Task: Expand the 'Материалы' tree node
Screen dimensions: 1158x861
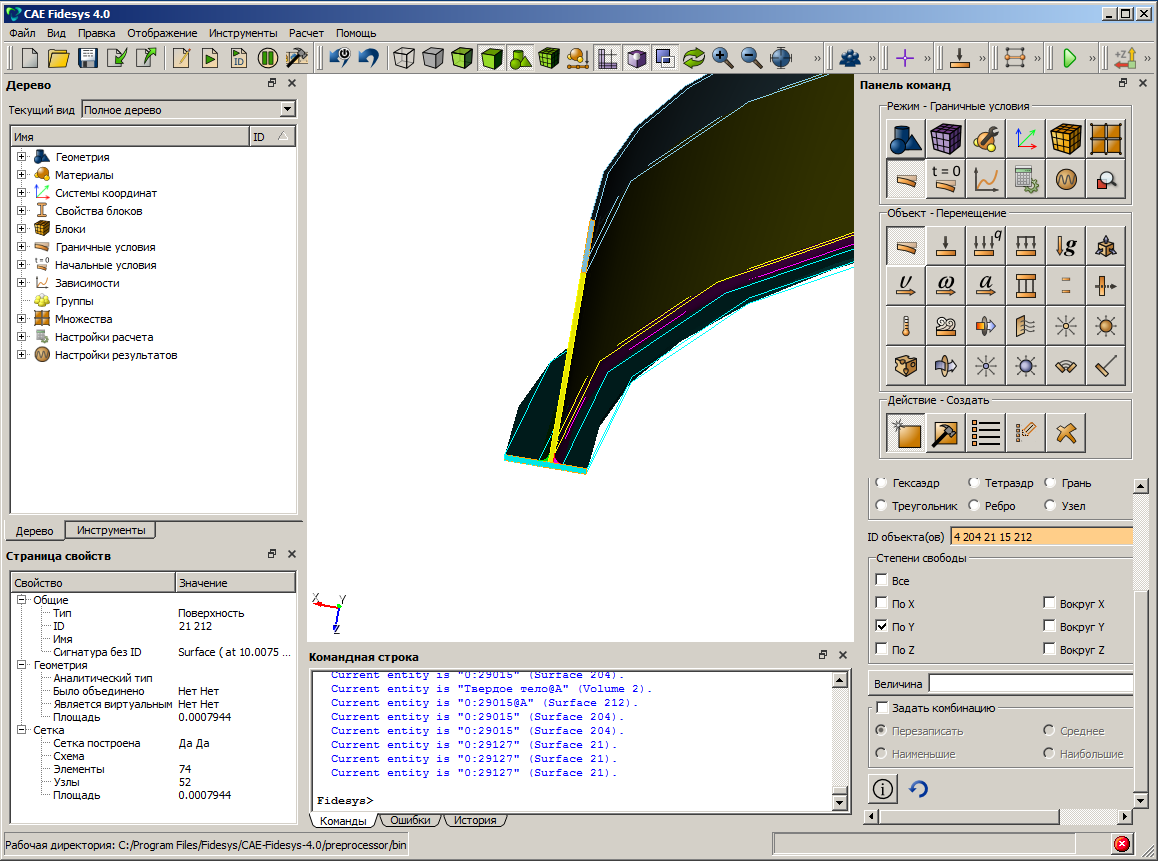Action: click(21, 174)
